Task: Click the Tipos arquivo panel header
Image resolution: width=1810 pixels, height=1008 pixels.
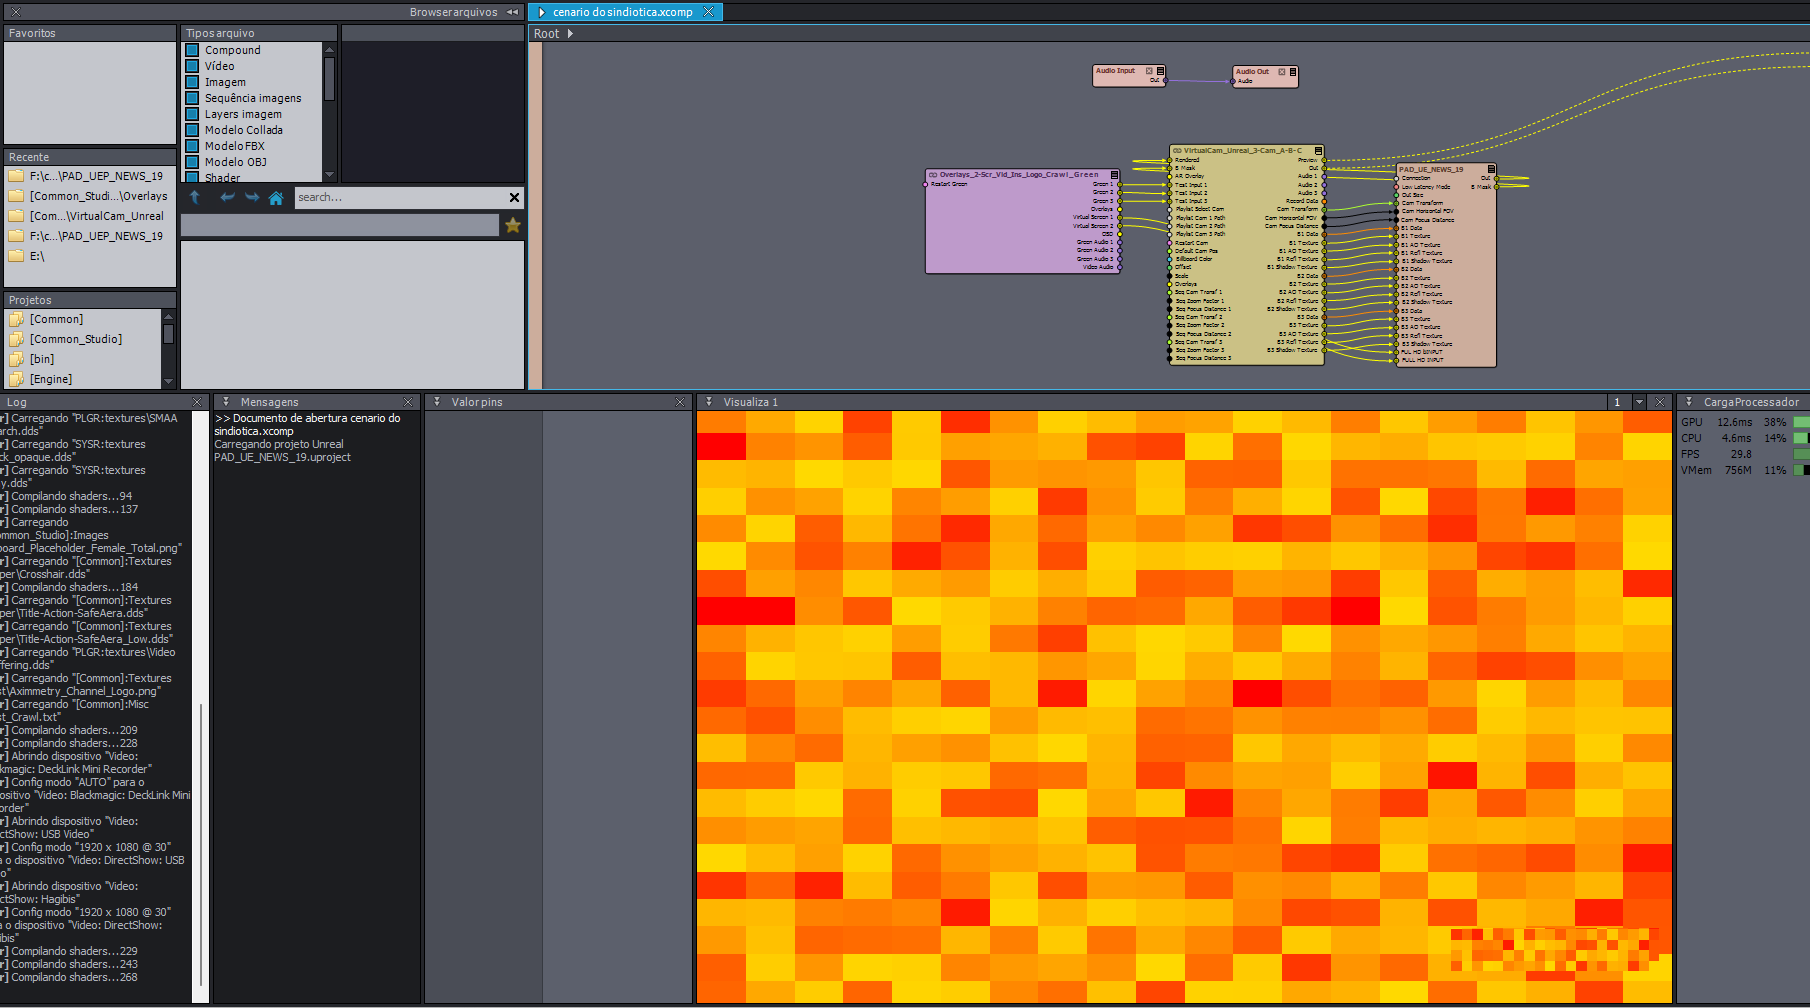Action: coord(259,33)
